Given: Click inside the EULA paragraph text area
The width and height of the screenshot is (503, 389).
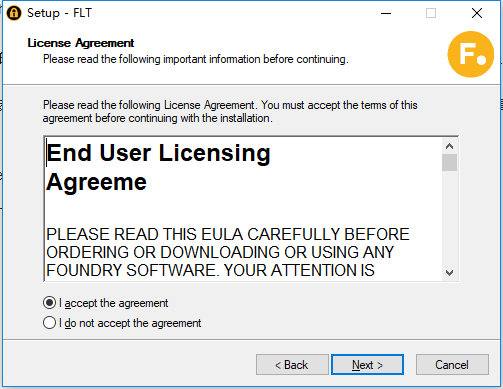Looking at the screenshot, I should (227, 252).
